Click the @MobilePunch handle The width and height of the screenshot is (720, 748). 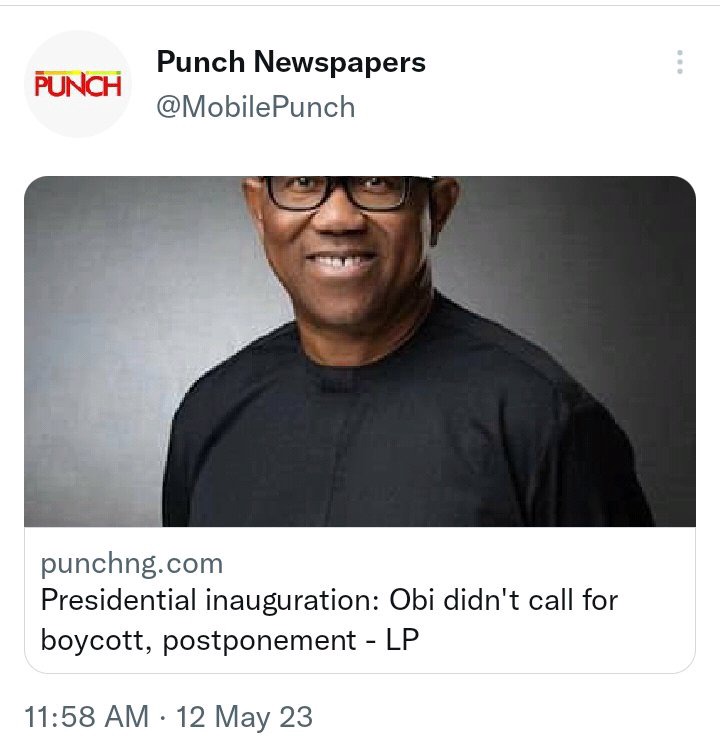pos(256,106)
